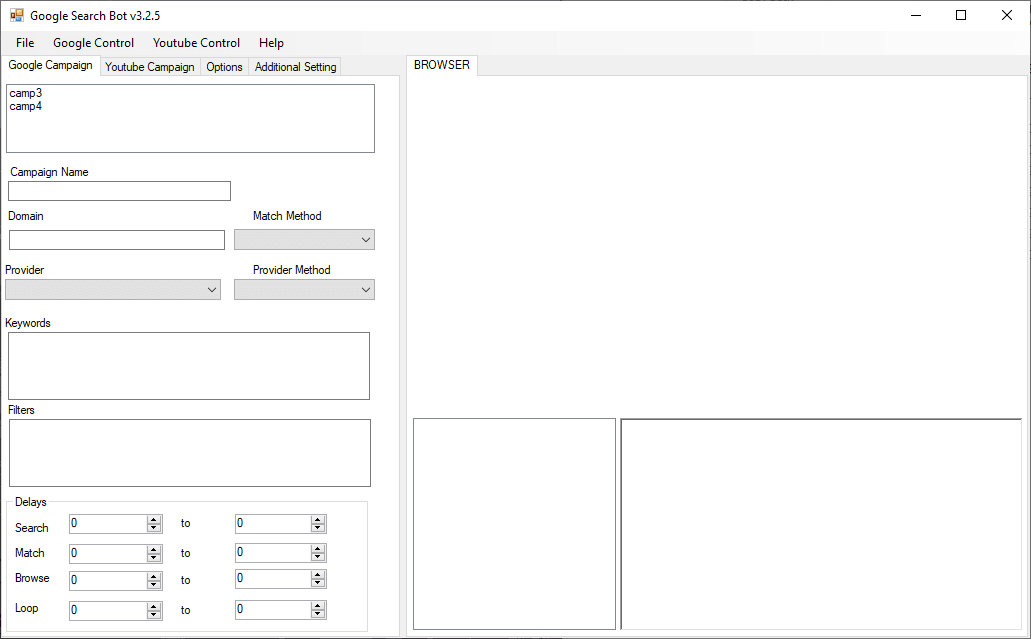Image resolution: width=1031 pixels, height=639 pixels.
Task: Open the Help menu
Action: pos(271,43)
